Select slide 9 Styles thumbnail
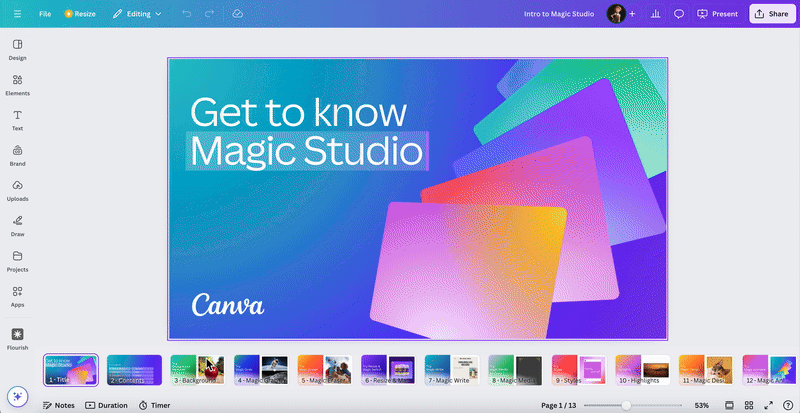The image size is (800, 413). (x=579, y=370)
